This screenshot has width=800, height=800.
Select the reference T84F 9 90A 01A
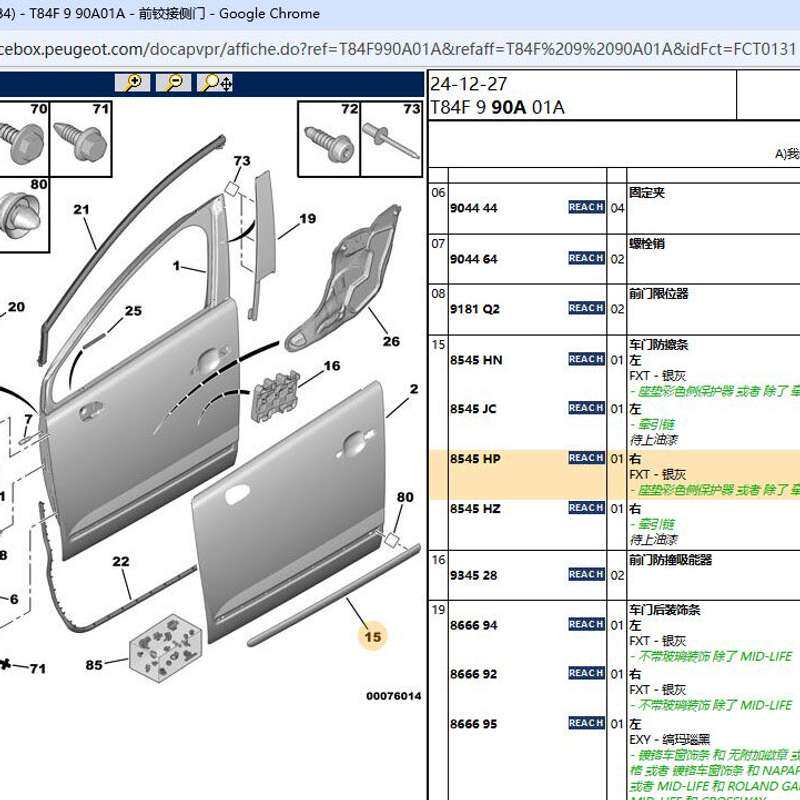click(497, 107)
